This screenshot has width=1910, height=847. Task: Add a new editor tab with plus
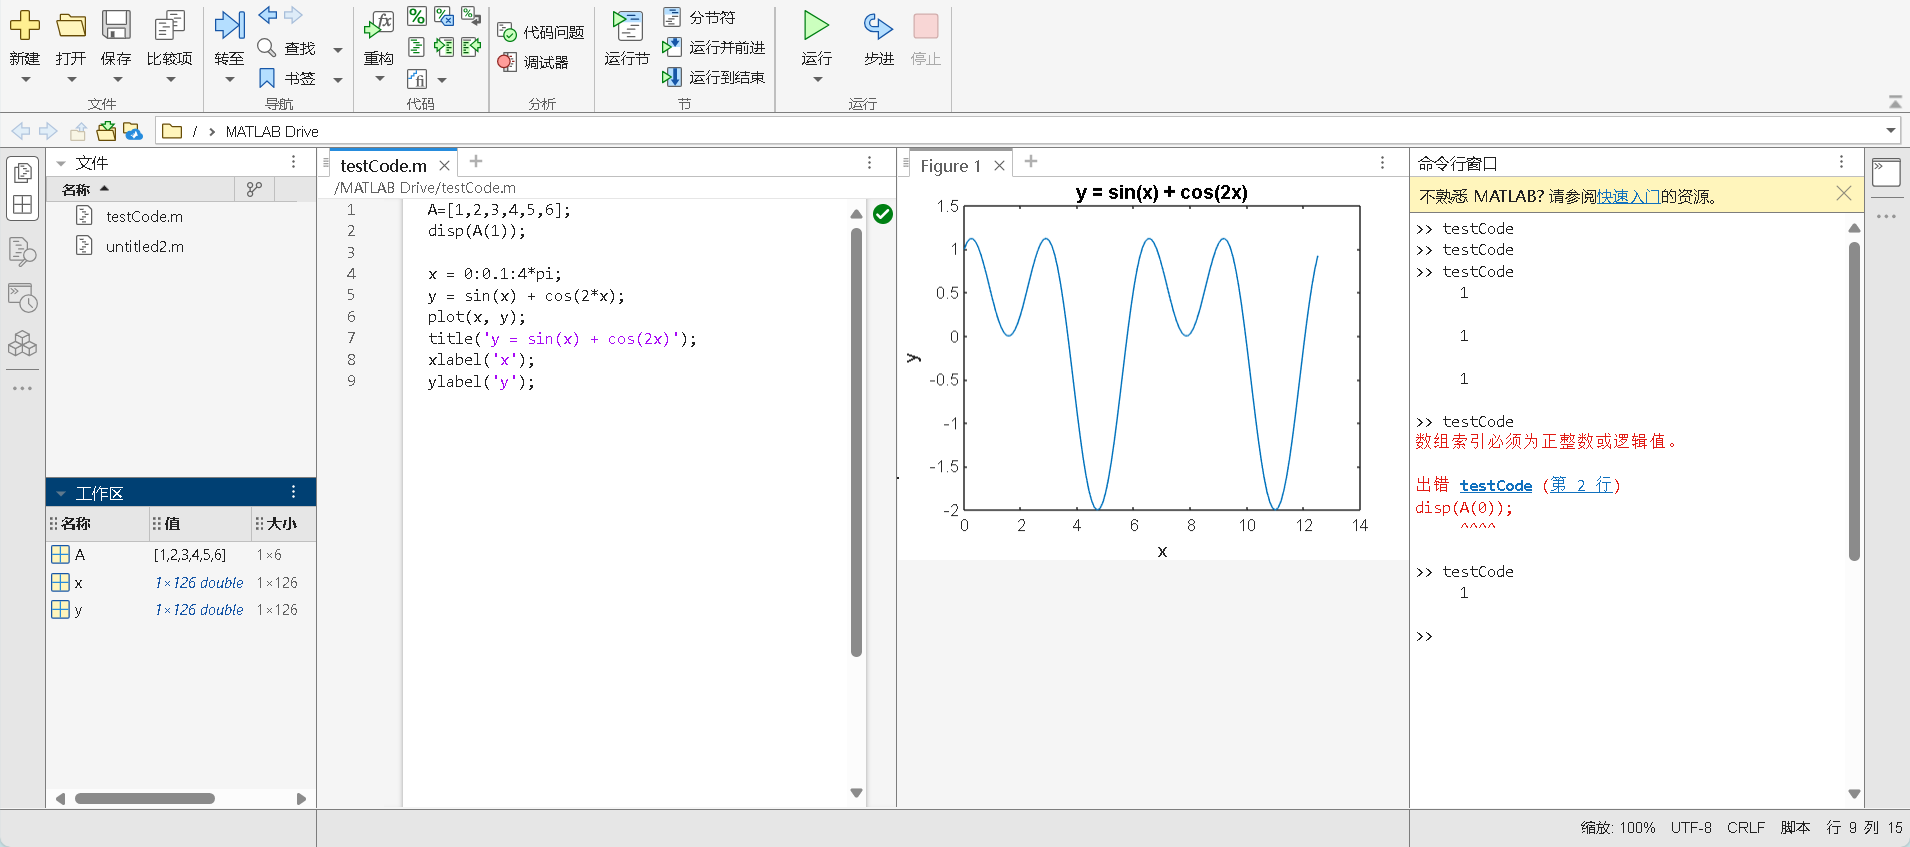(x=476, y=161)
